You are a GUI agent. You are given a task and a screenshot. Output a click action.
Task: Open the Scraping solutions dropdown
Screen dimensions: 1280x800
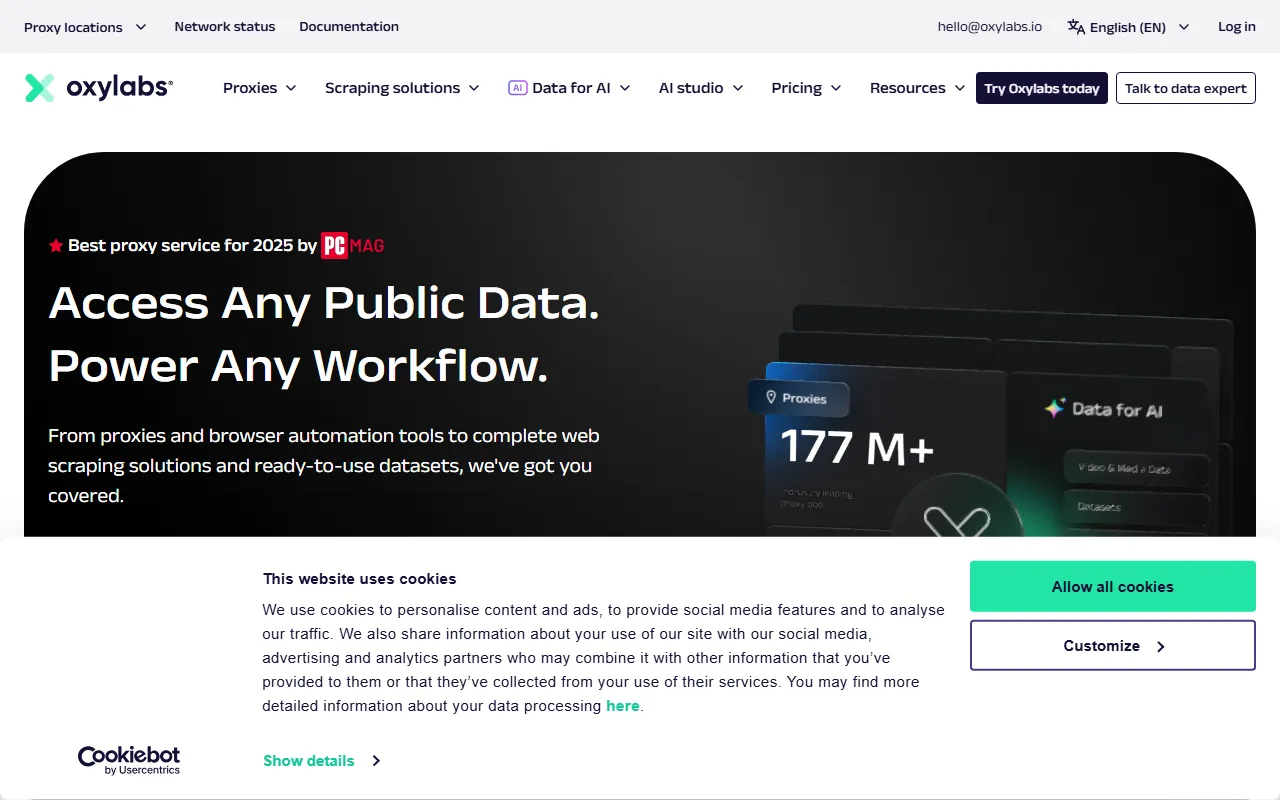402,88
